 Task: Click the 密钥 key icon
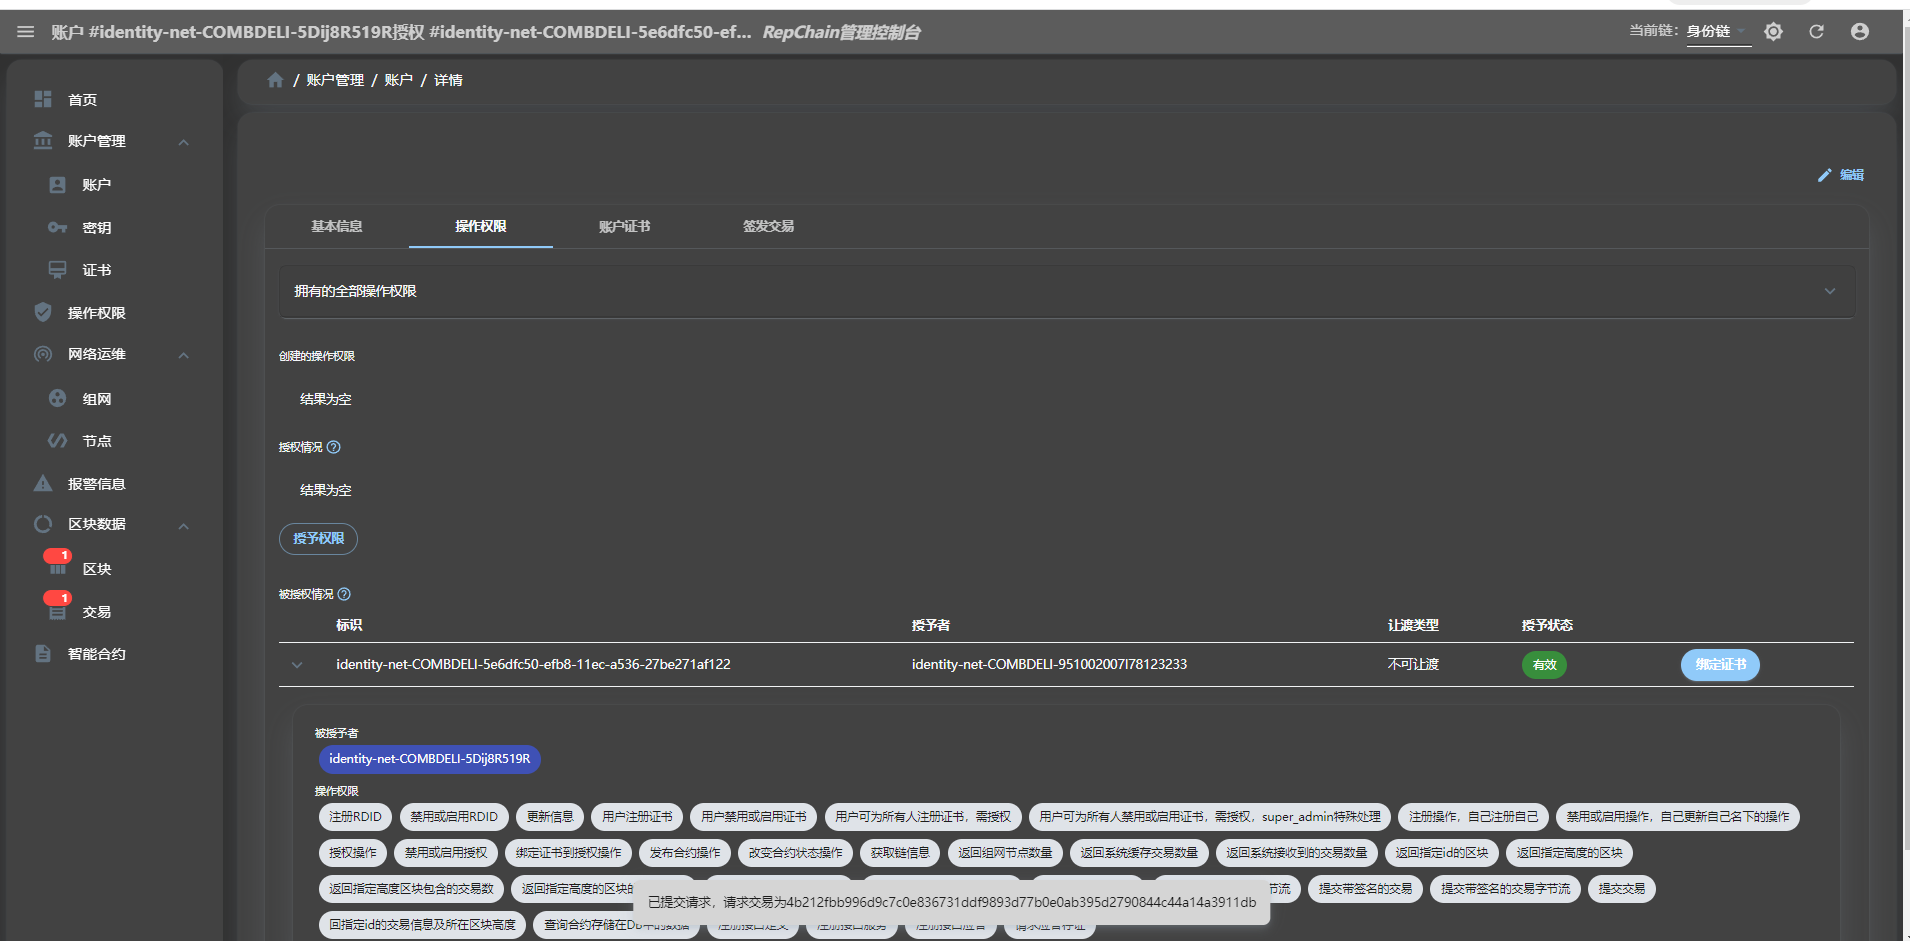coord(57,227)
